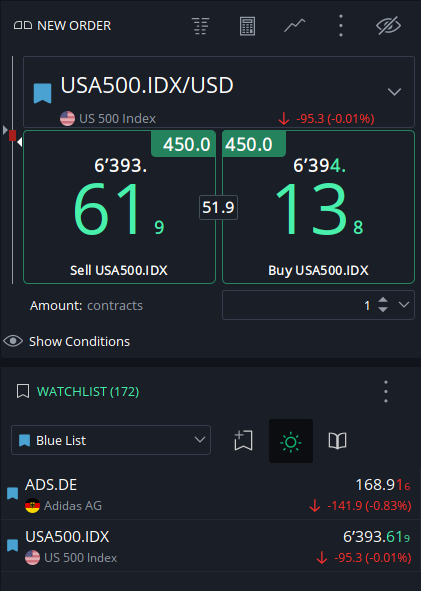Click Sell USA500.IDX price button

coord(119,207)
